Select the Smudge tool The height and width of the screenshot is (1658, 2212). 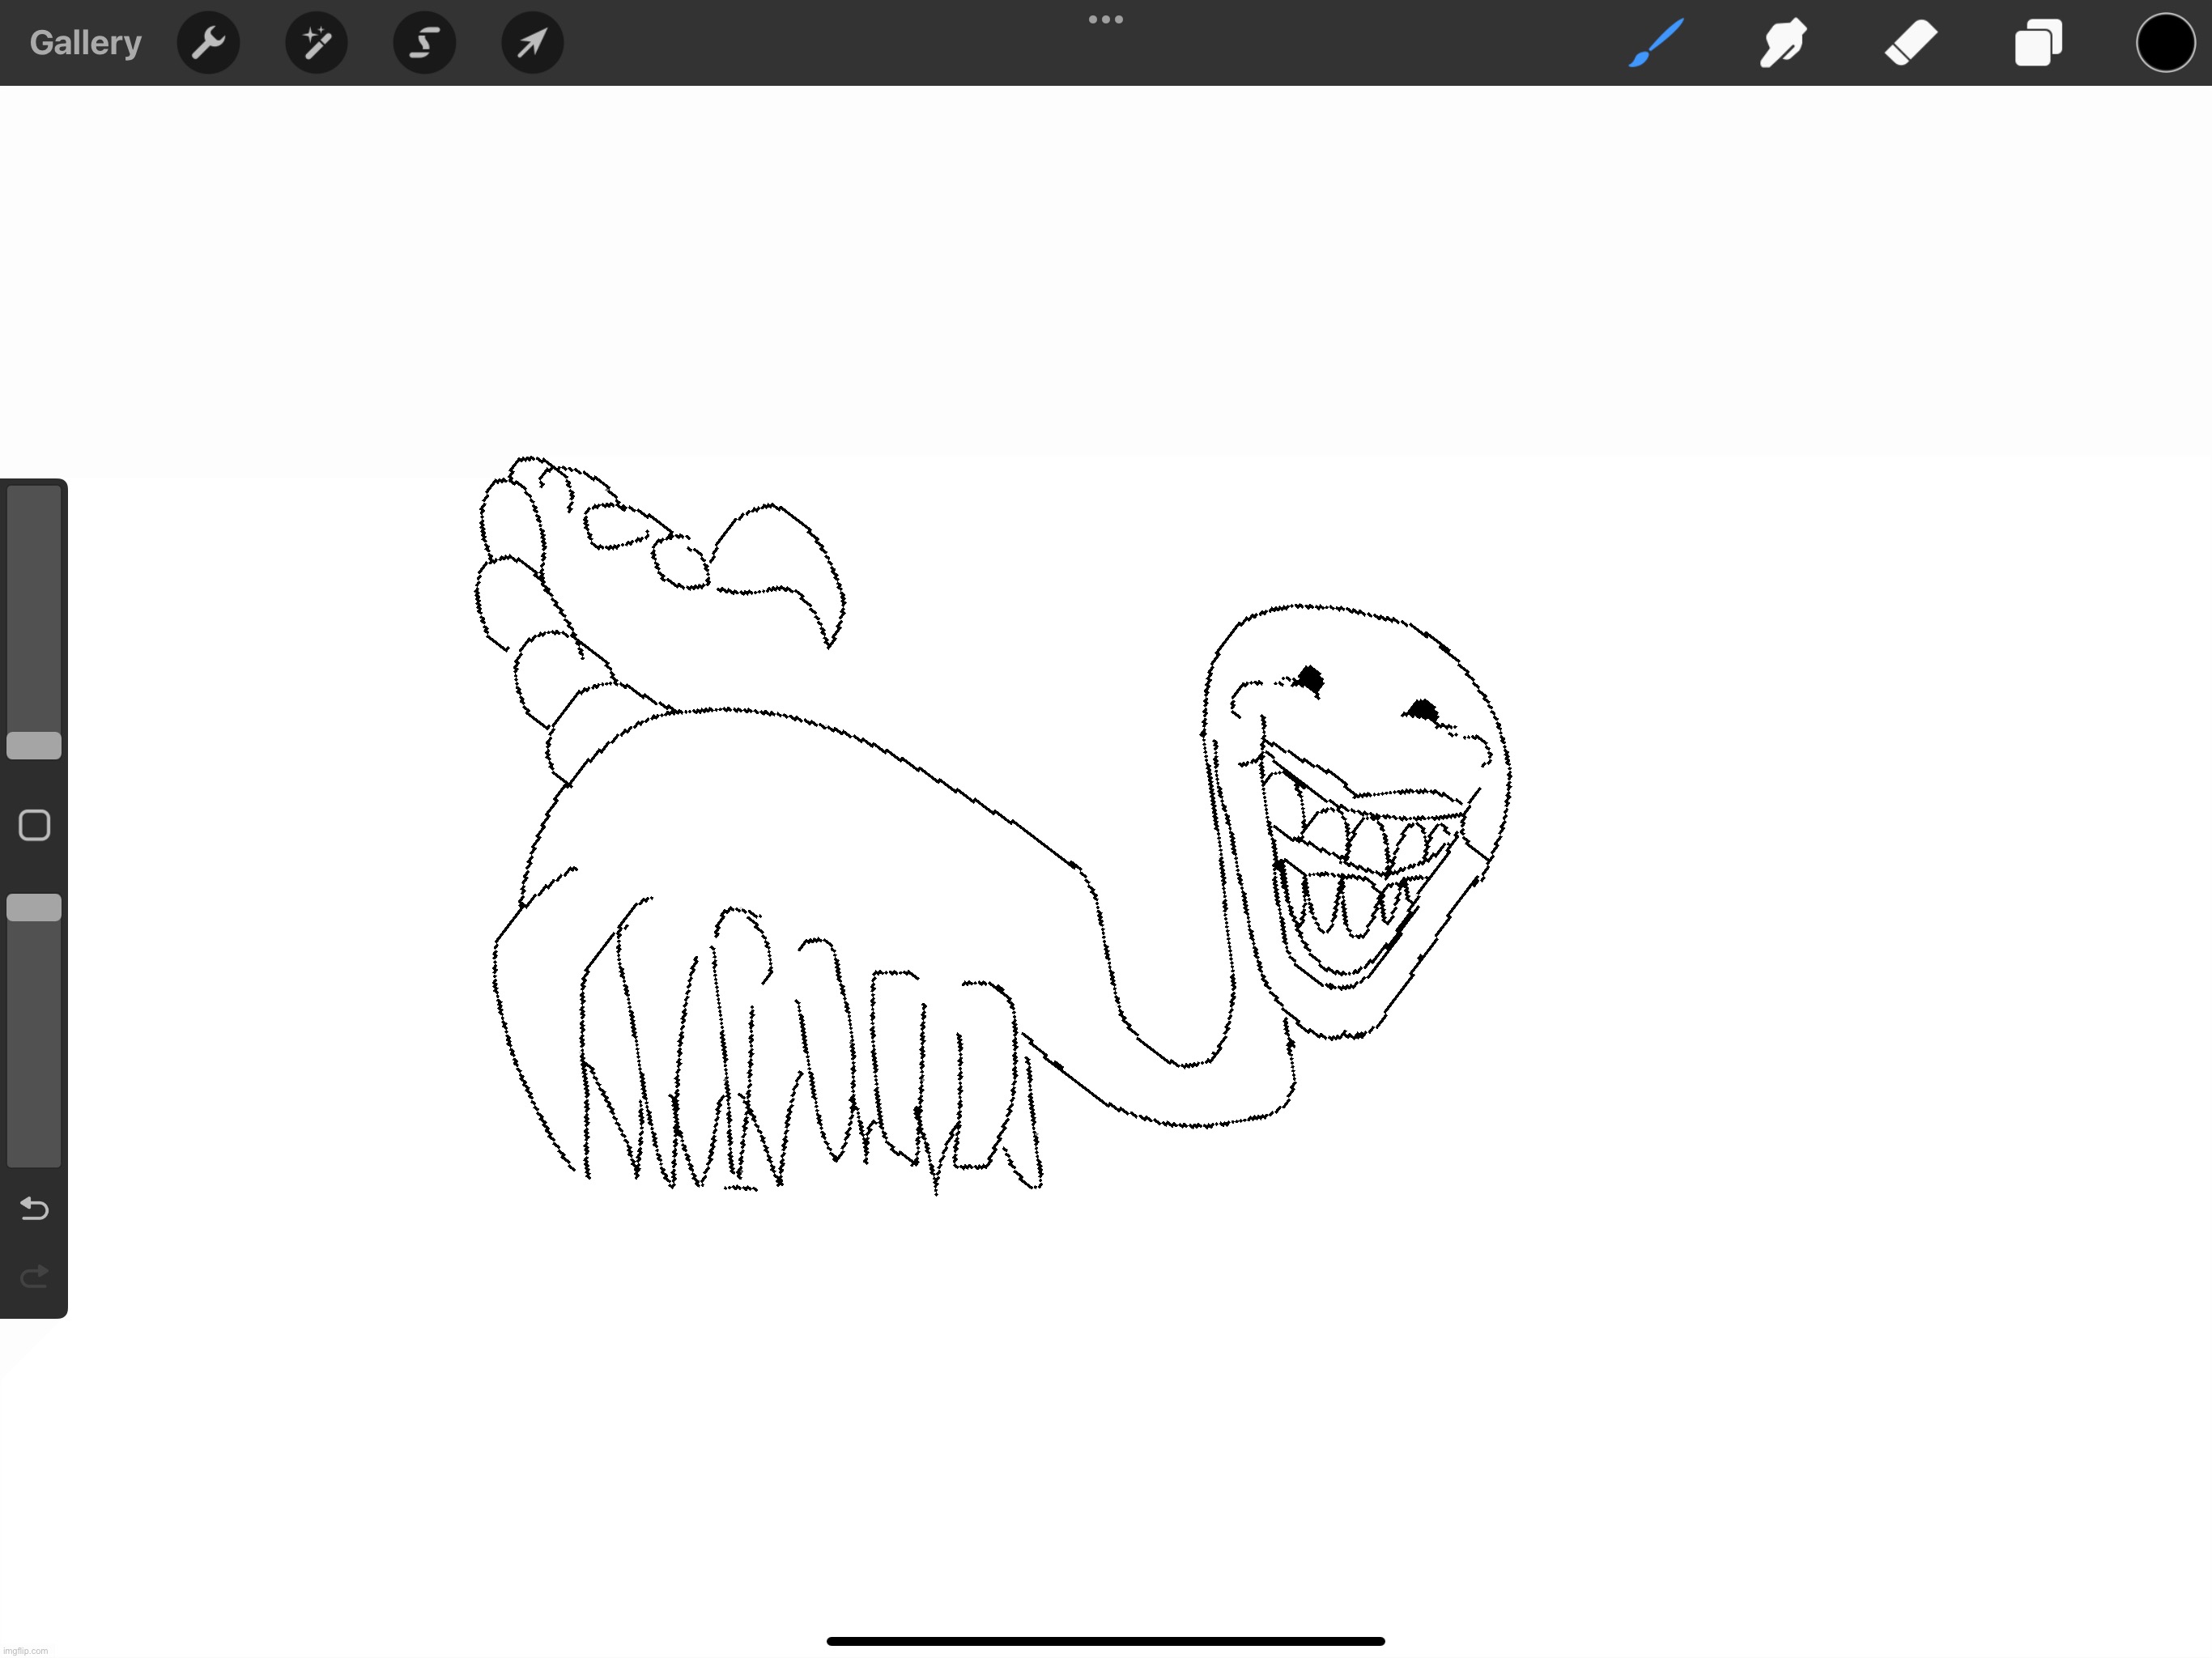tap(1783, 43)
